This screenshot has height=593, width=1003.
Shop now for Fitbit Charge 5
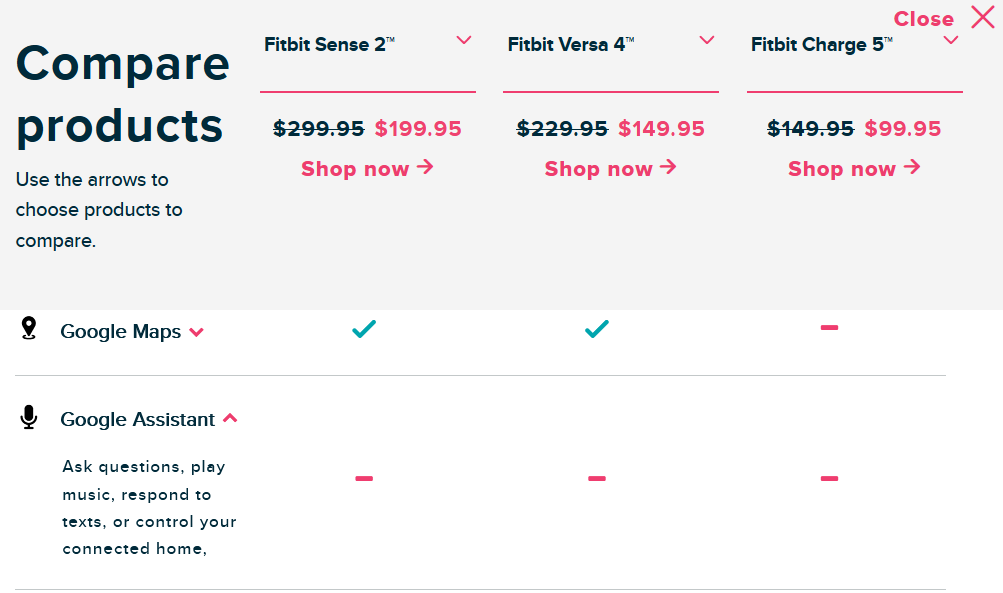[854, 168]
